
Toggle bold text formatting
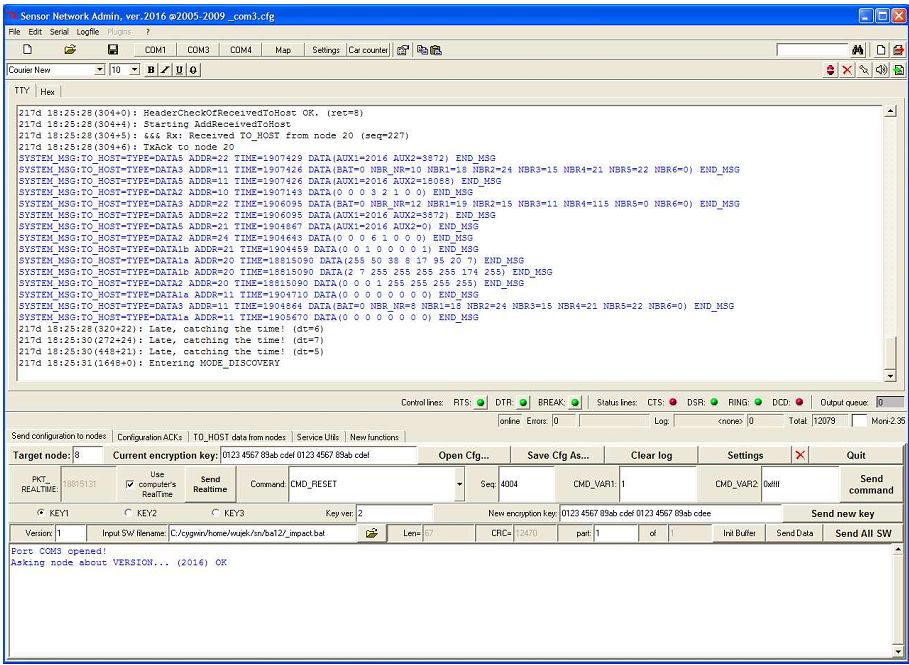(151, 70)
